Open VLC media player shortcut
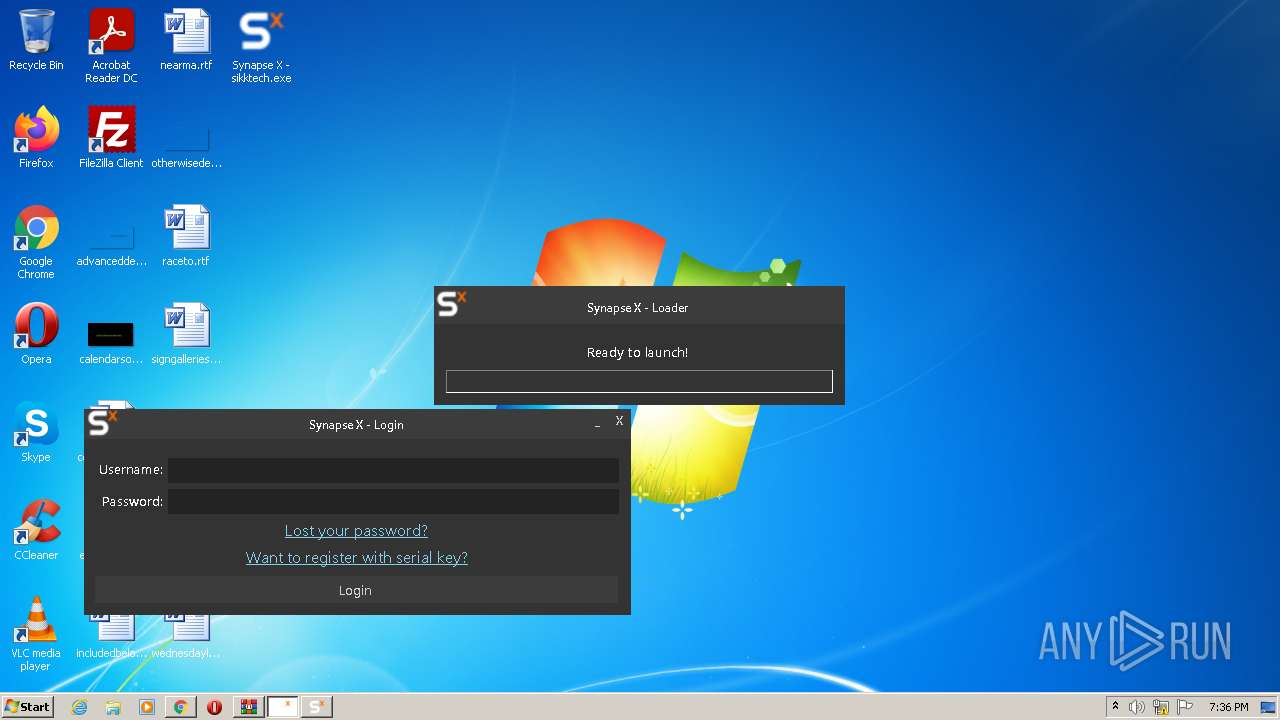This screenshot has height=720, width=1280. click(x=36, y=635)
